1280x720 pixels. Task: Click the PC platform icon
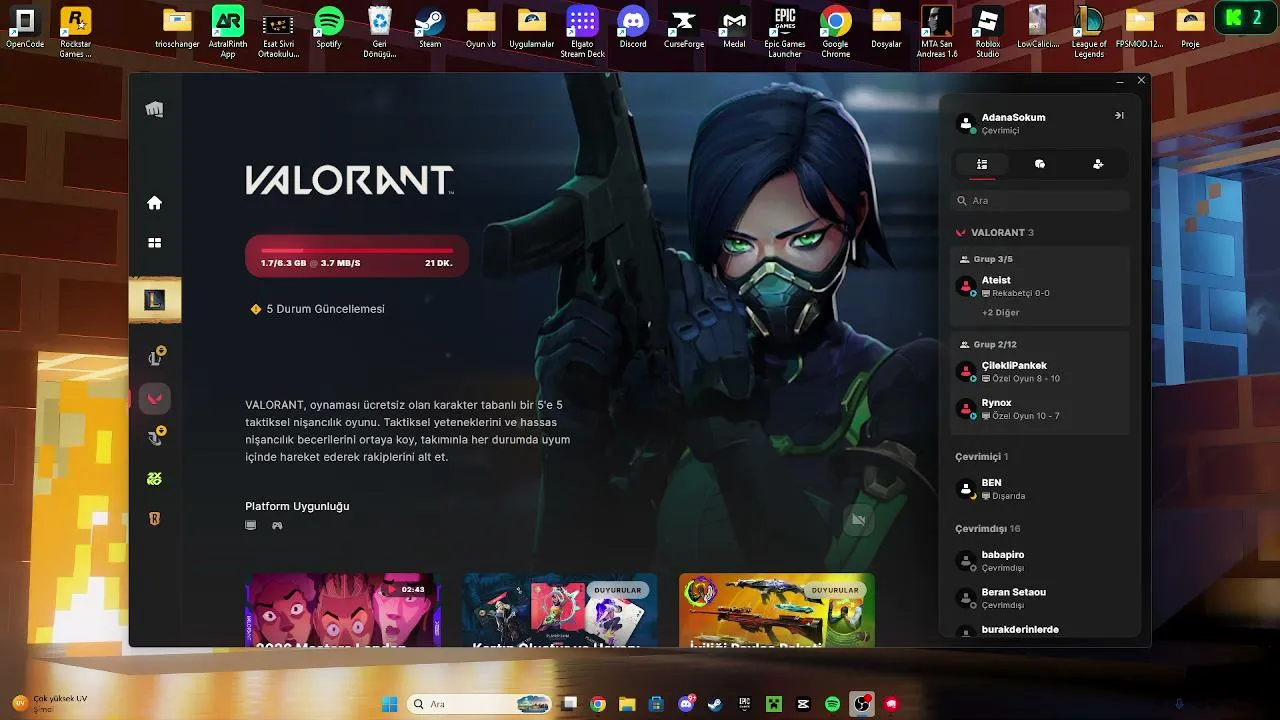tap(251, 525)
